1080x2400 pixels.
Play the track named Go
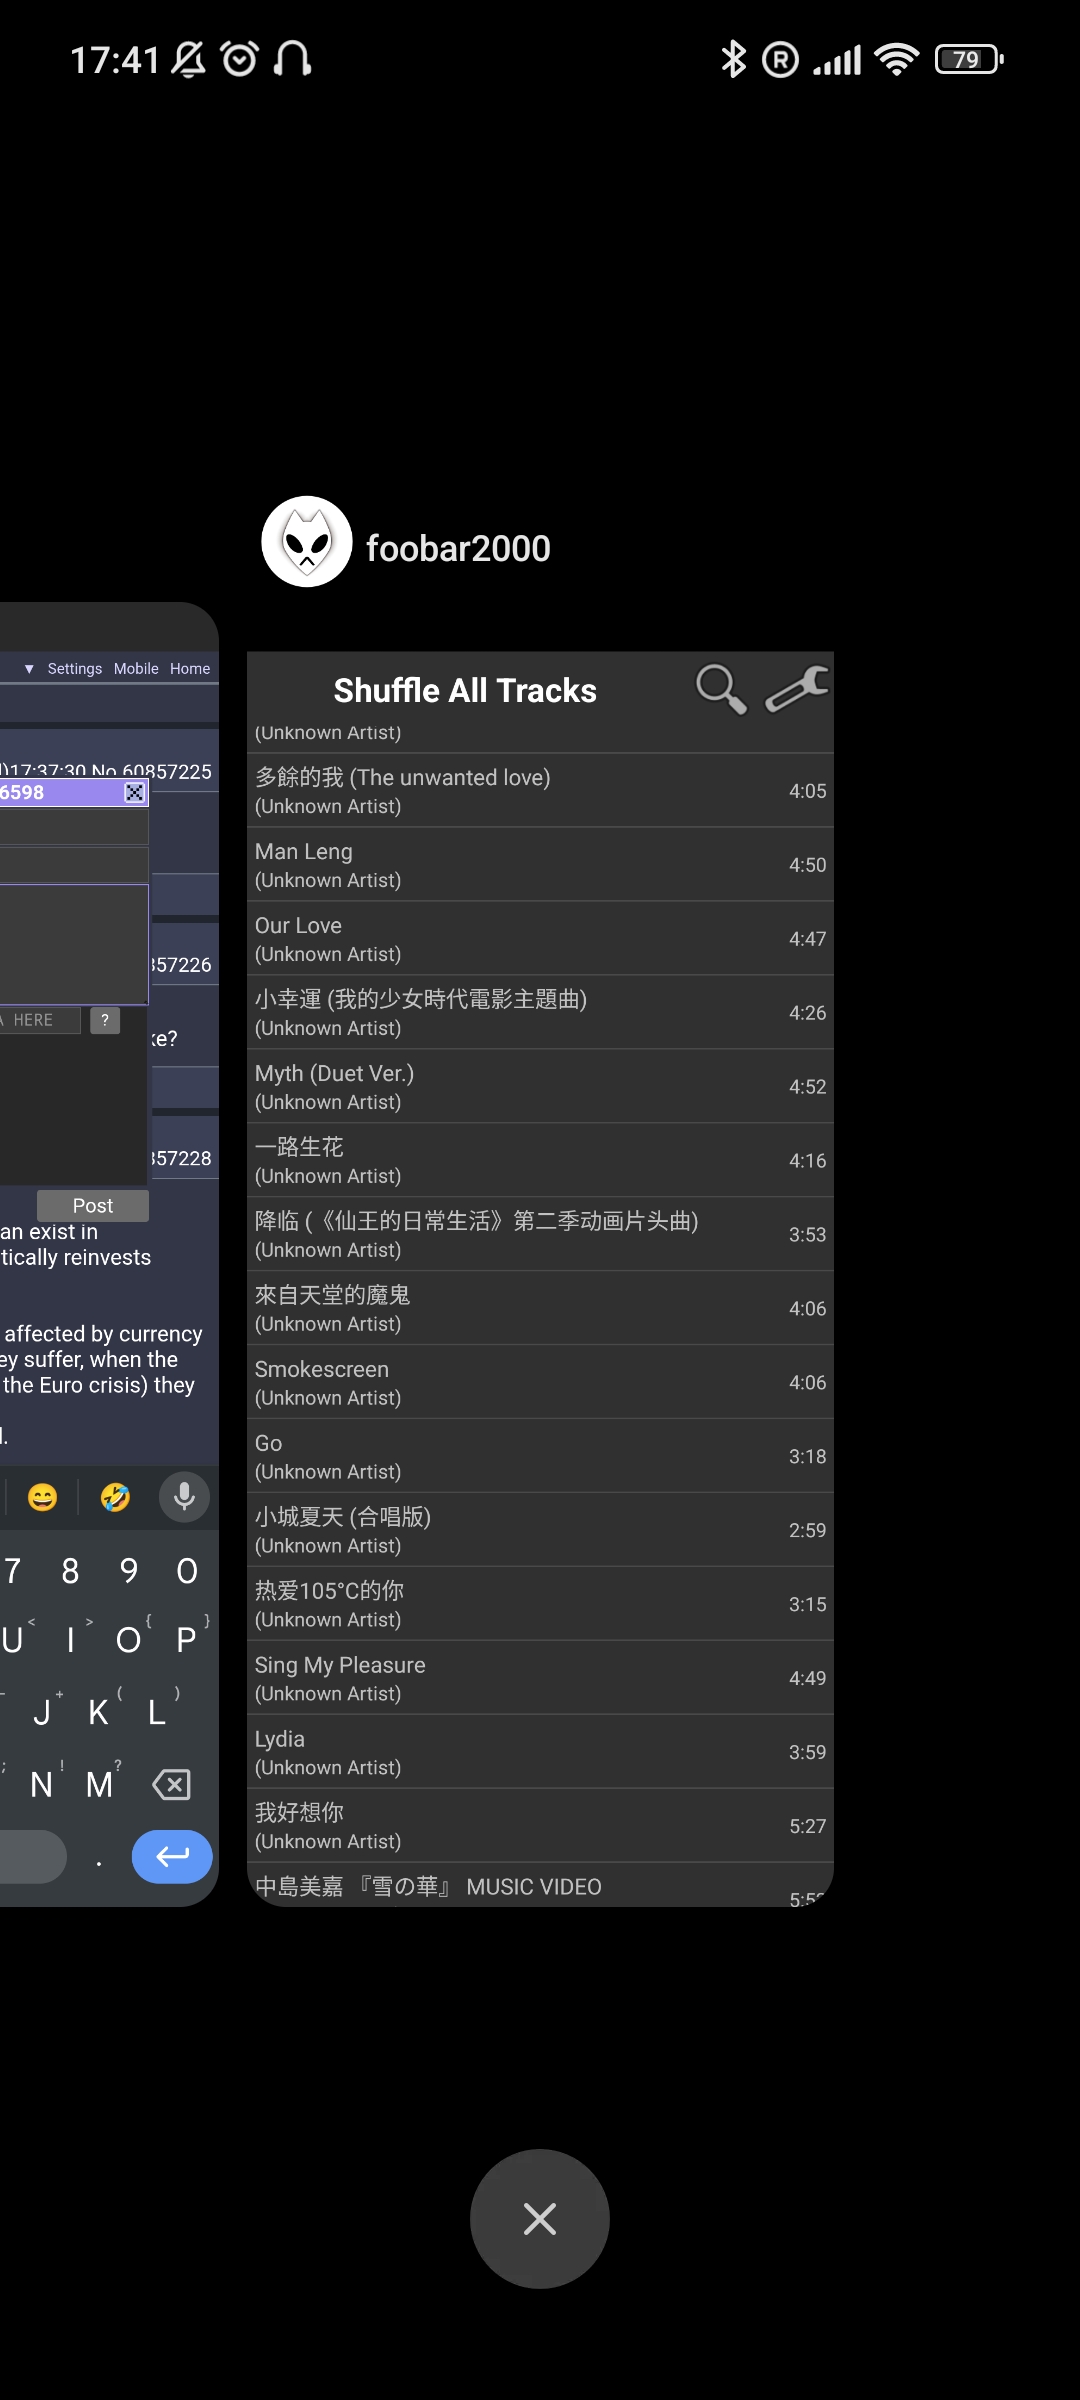(x=540, y=1457)
